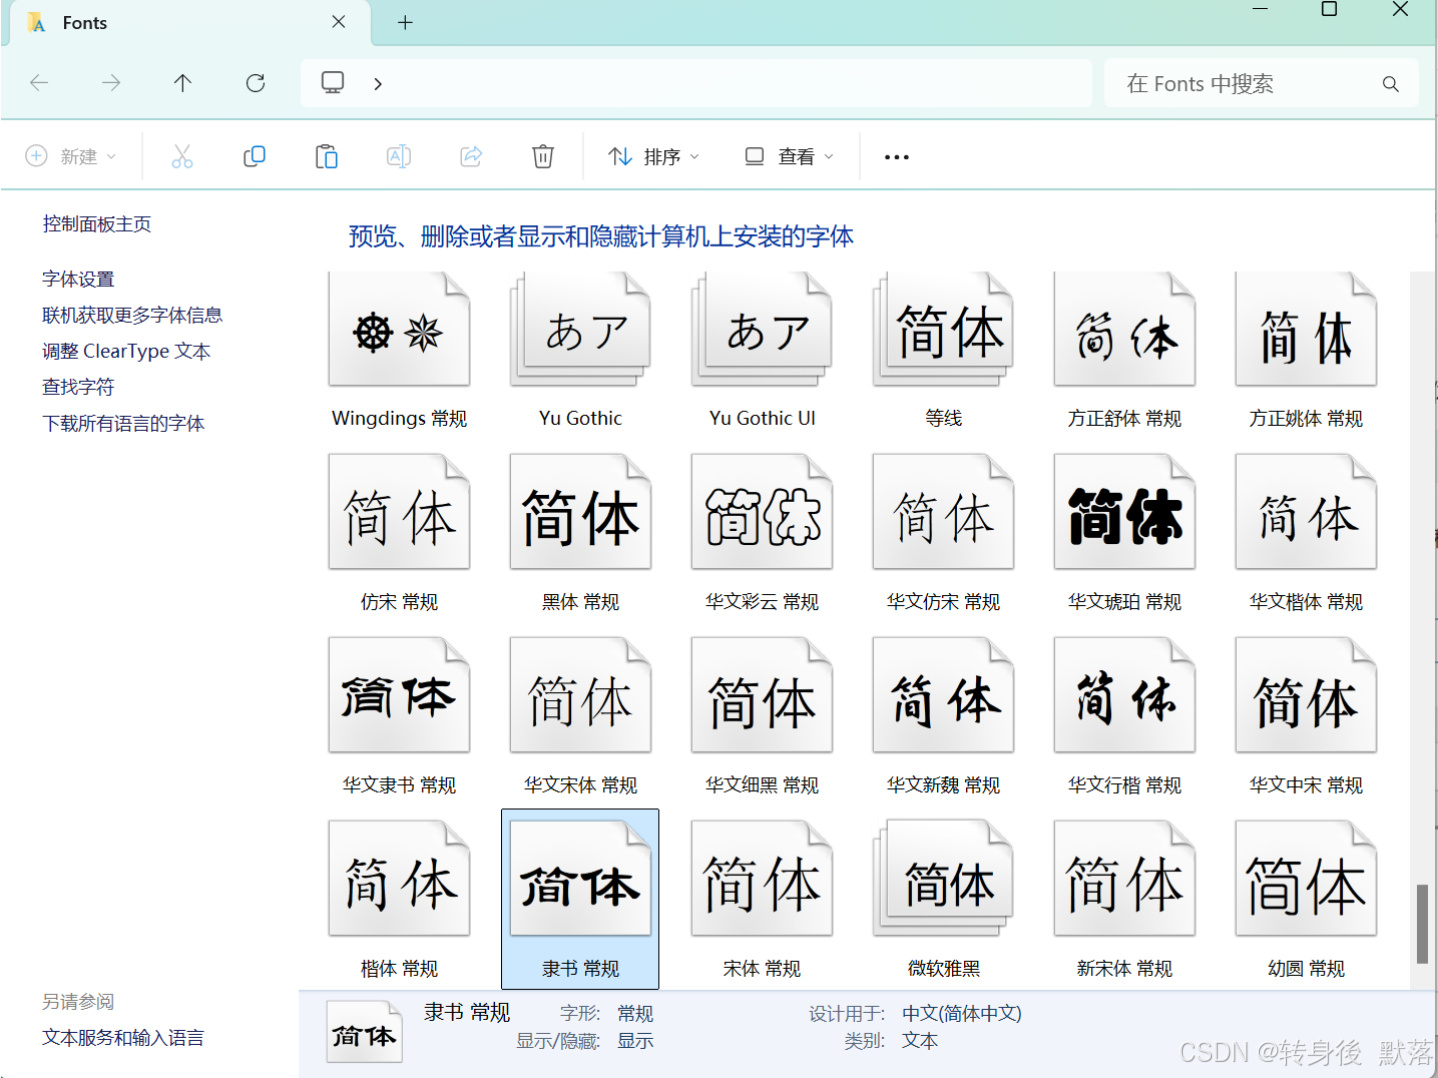Open the 排序 sort dropdown
Viewport: 1438px width, 1078px height.
(x=654, y=157)
